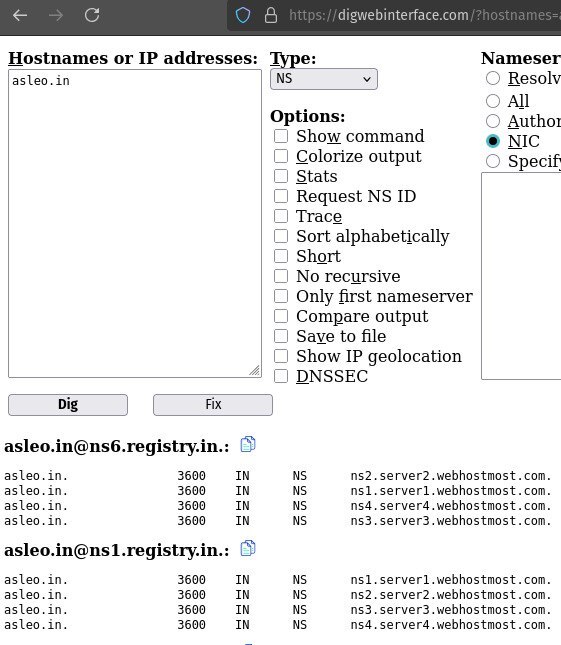
Task: Reload the current page
Action: 92,16
